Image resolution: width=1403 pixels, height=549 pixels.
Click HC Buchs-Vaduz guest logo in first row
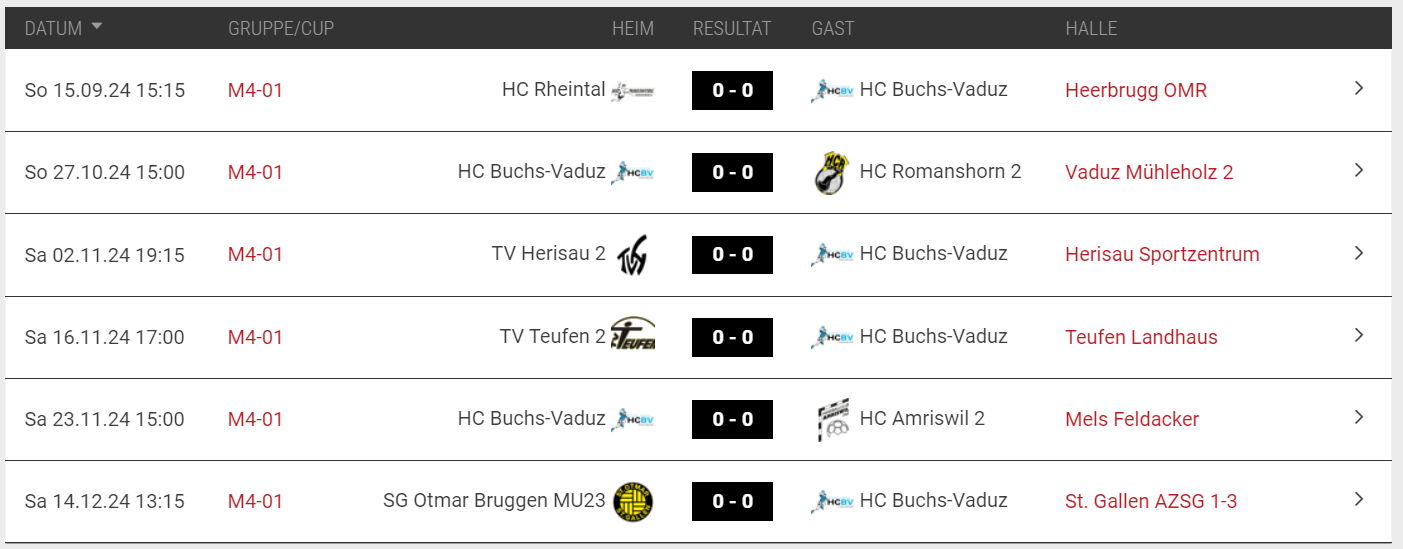[x=832, y=91]
